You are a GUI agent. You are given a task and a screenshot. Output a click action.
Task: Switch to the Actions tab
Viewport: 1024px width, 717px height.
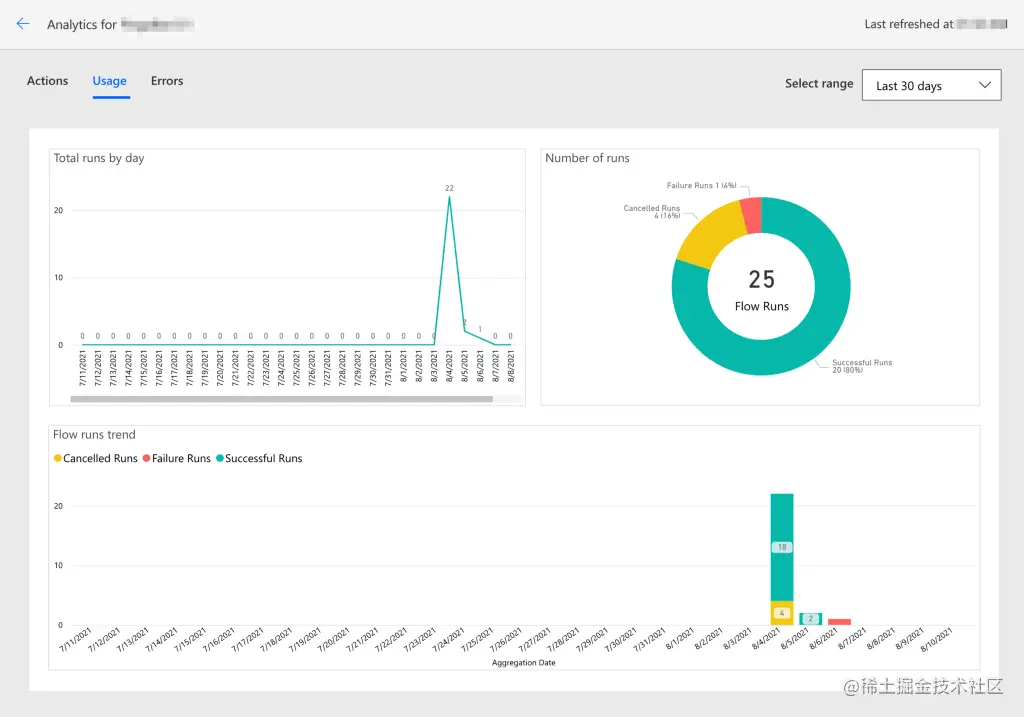pyautogui.click(x=48, y=81)
